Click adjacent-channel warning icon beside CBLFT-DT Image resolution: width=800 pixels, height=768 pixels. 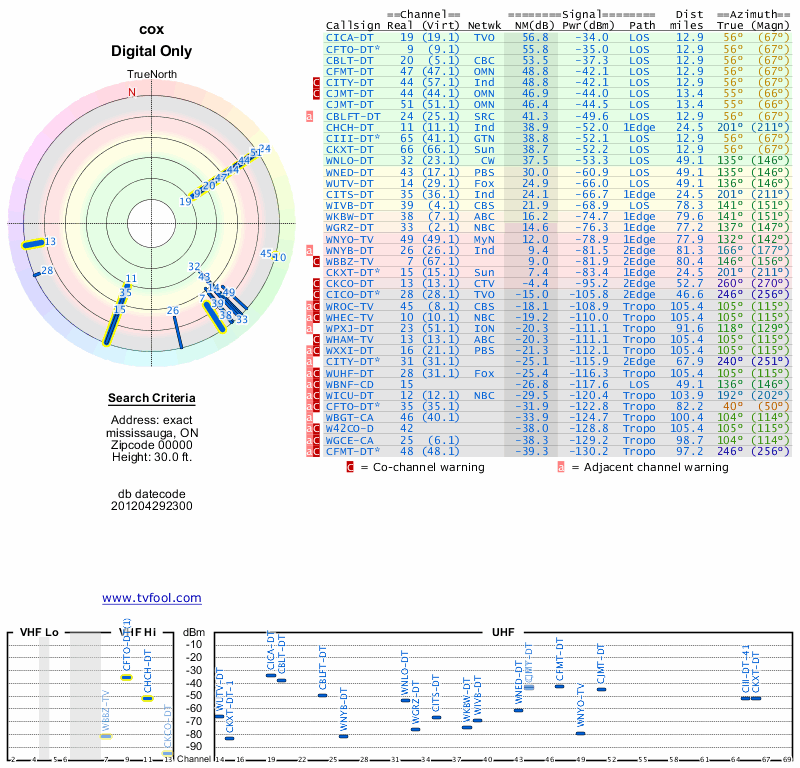310,116
